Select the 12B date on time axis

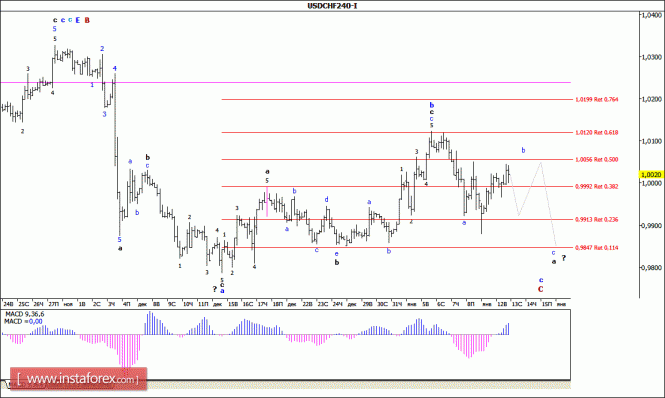(x=502, y=304)
